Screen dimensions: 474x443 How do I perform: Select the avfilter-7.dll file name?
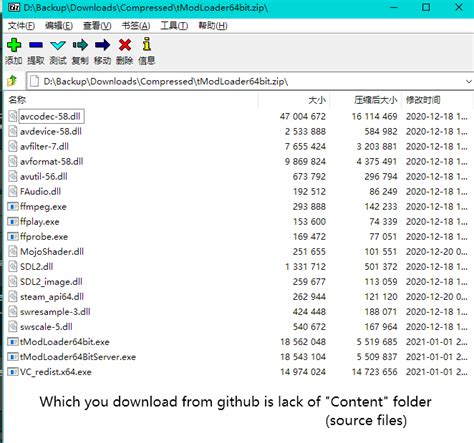coord(44,146)
